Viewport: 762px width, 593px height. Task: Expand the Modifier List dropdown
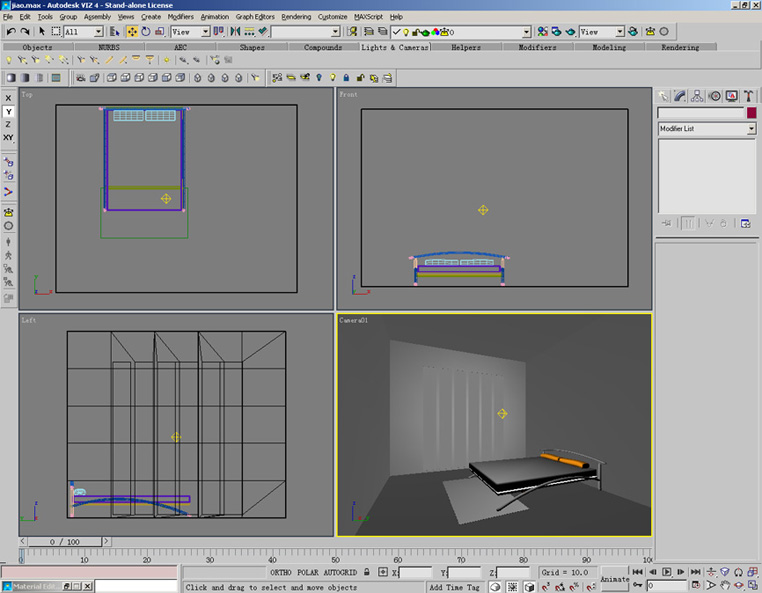751,129
